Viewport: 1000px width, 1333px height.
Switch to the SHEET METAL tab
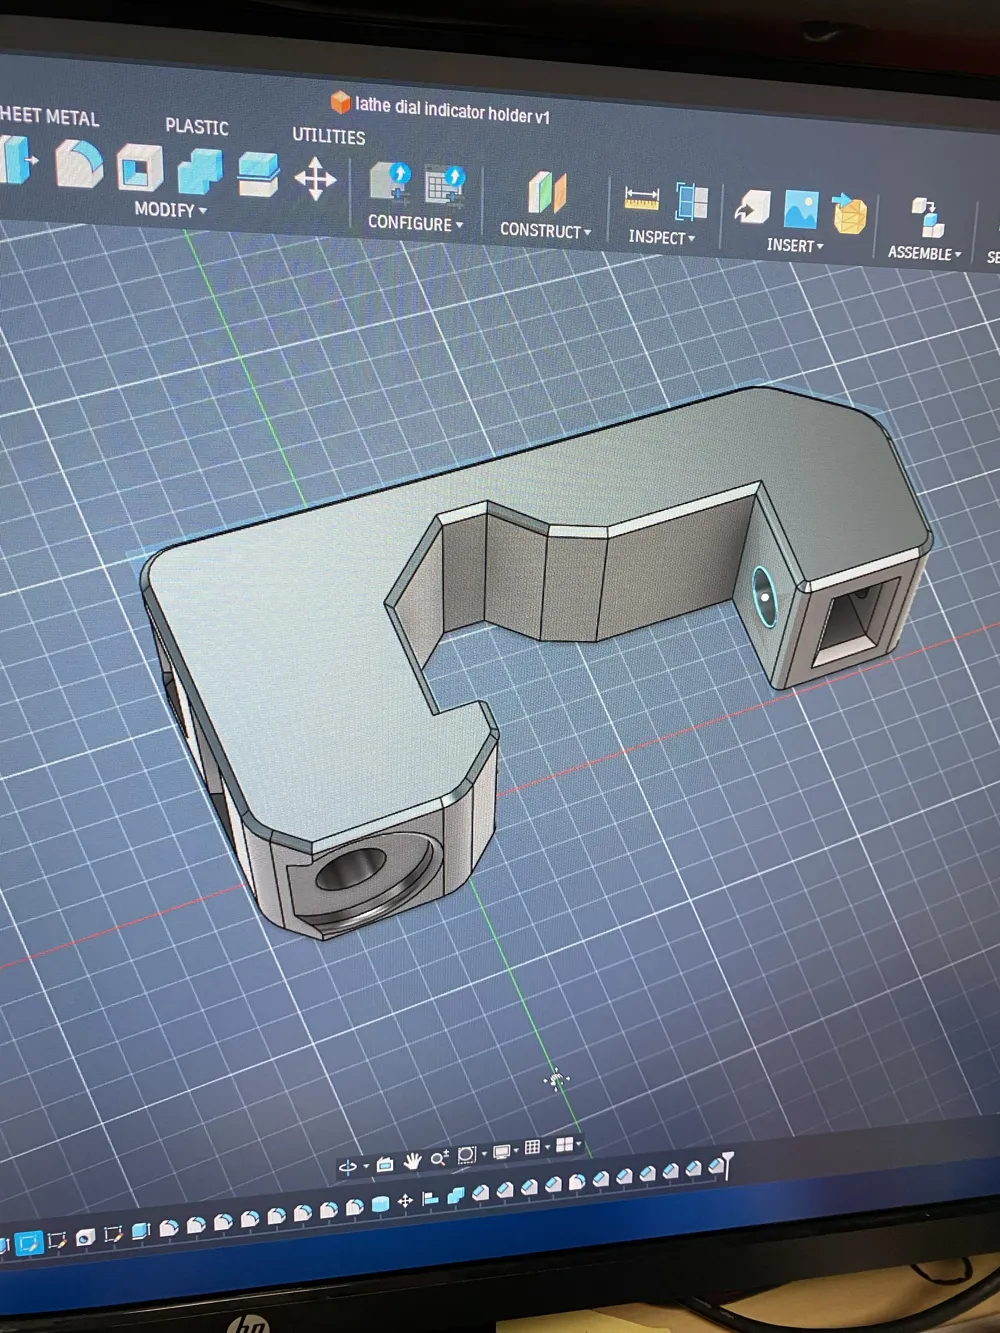[x=49, y=116]
